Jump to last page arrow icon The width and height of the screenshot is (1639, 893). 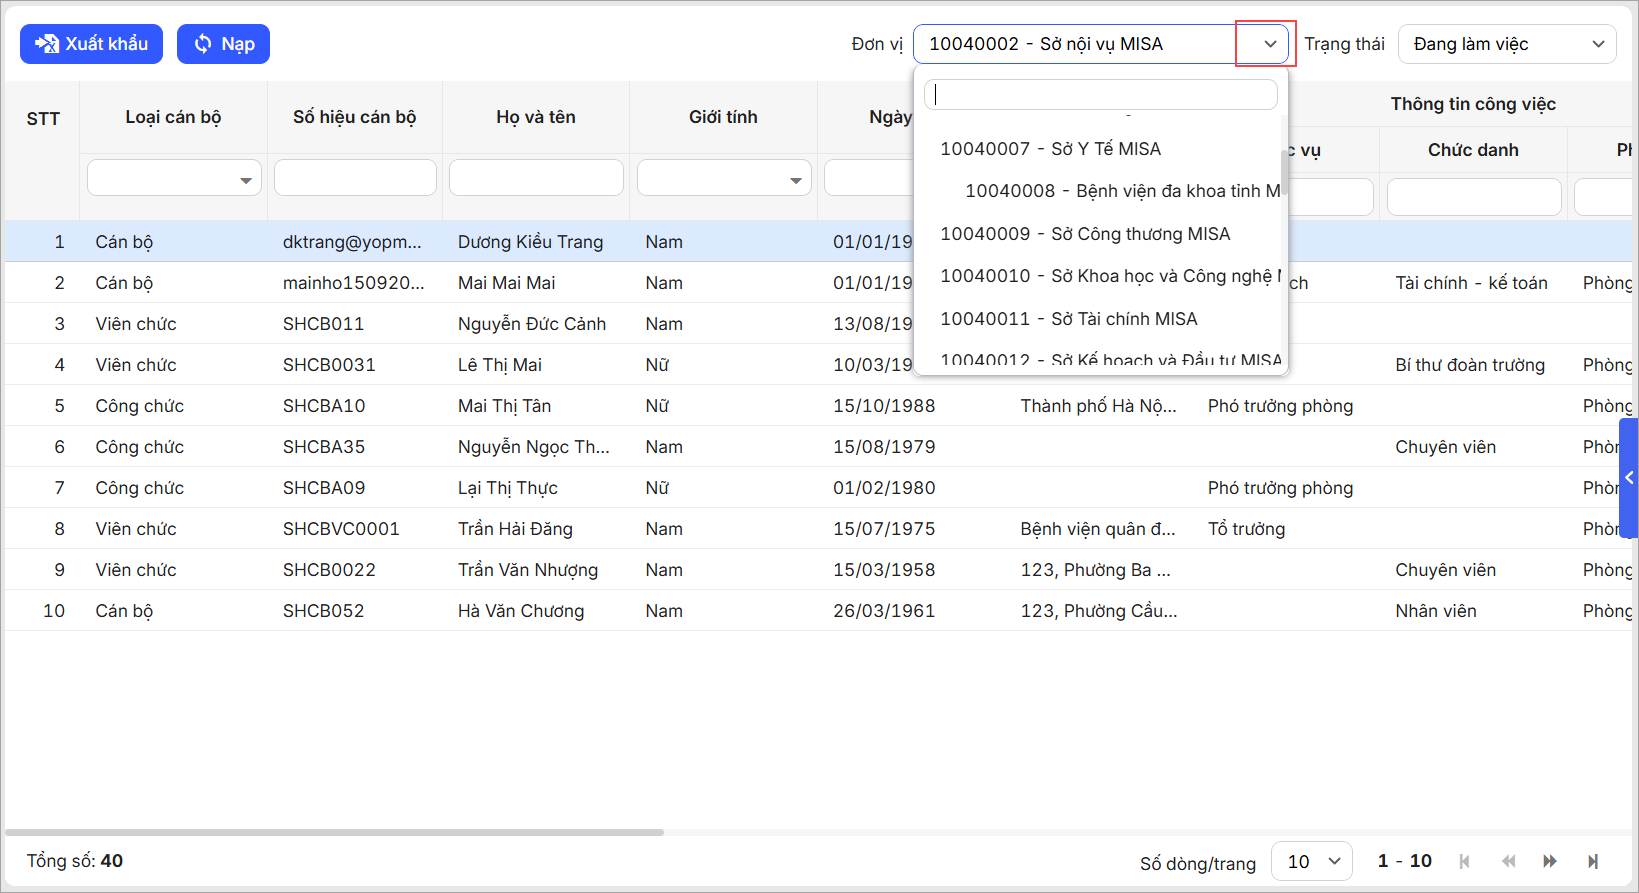click(x=1593, y=861)
